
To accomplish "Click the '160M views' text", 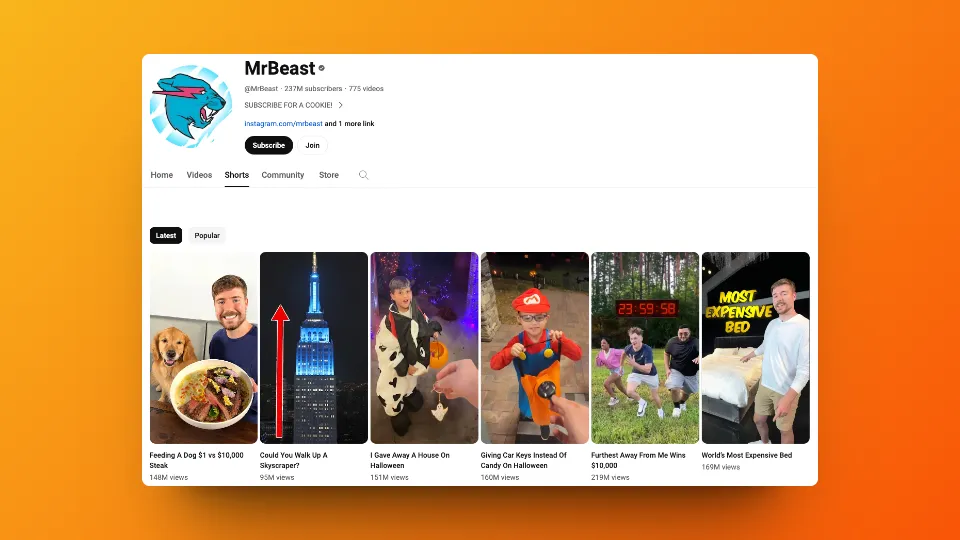I will tap(500, 478).
